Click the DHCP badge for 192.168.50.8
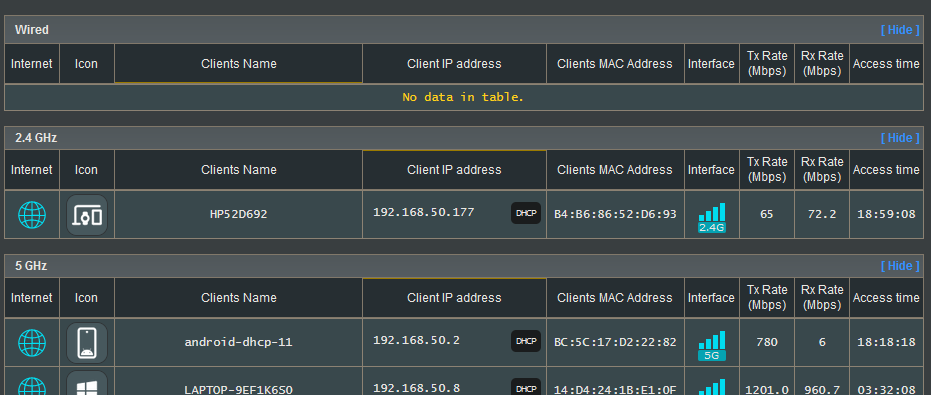The height and width of the screenshot is (395, 931). [x=525, y=387]
